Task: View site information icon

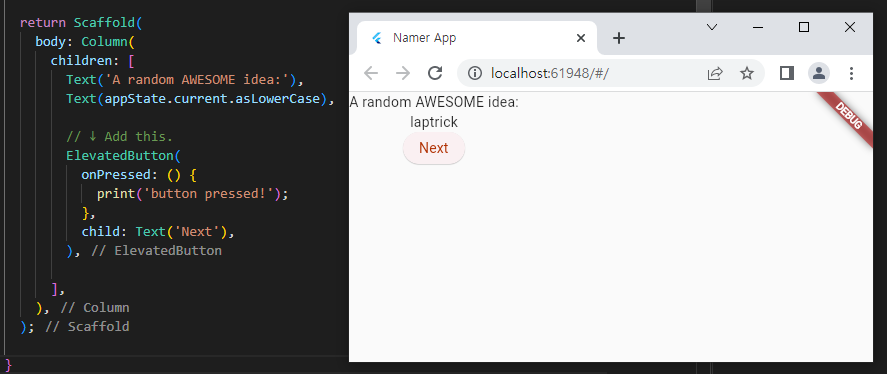Action: (x=476, y=73)
